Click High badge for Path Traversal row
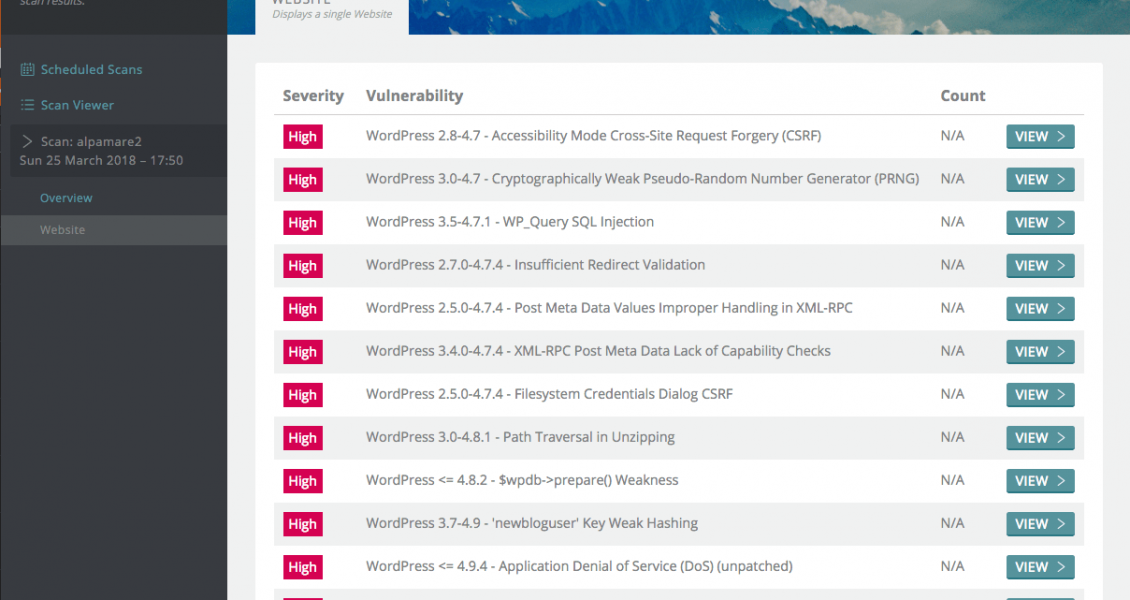Viewport: 1130px width, 600px height. (x=303, y=438)
